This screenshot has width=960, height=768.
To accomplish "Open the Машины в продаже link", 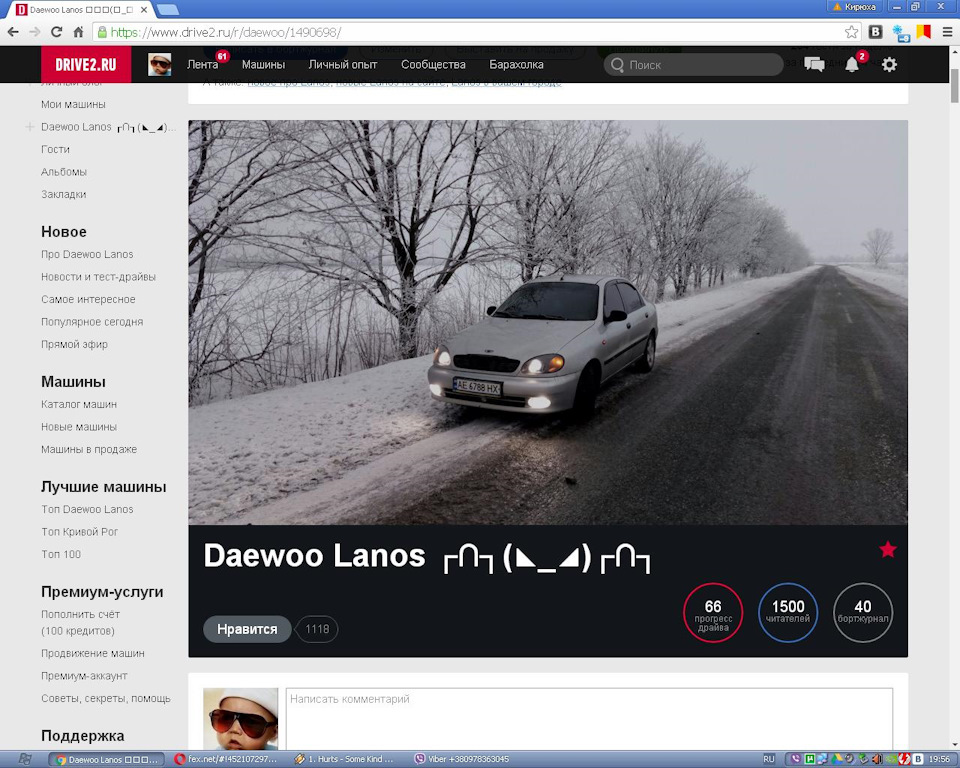I will pos(89,450).
